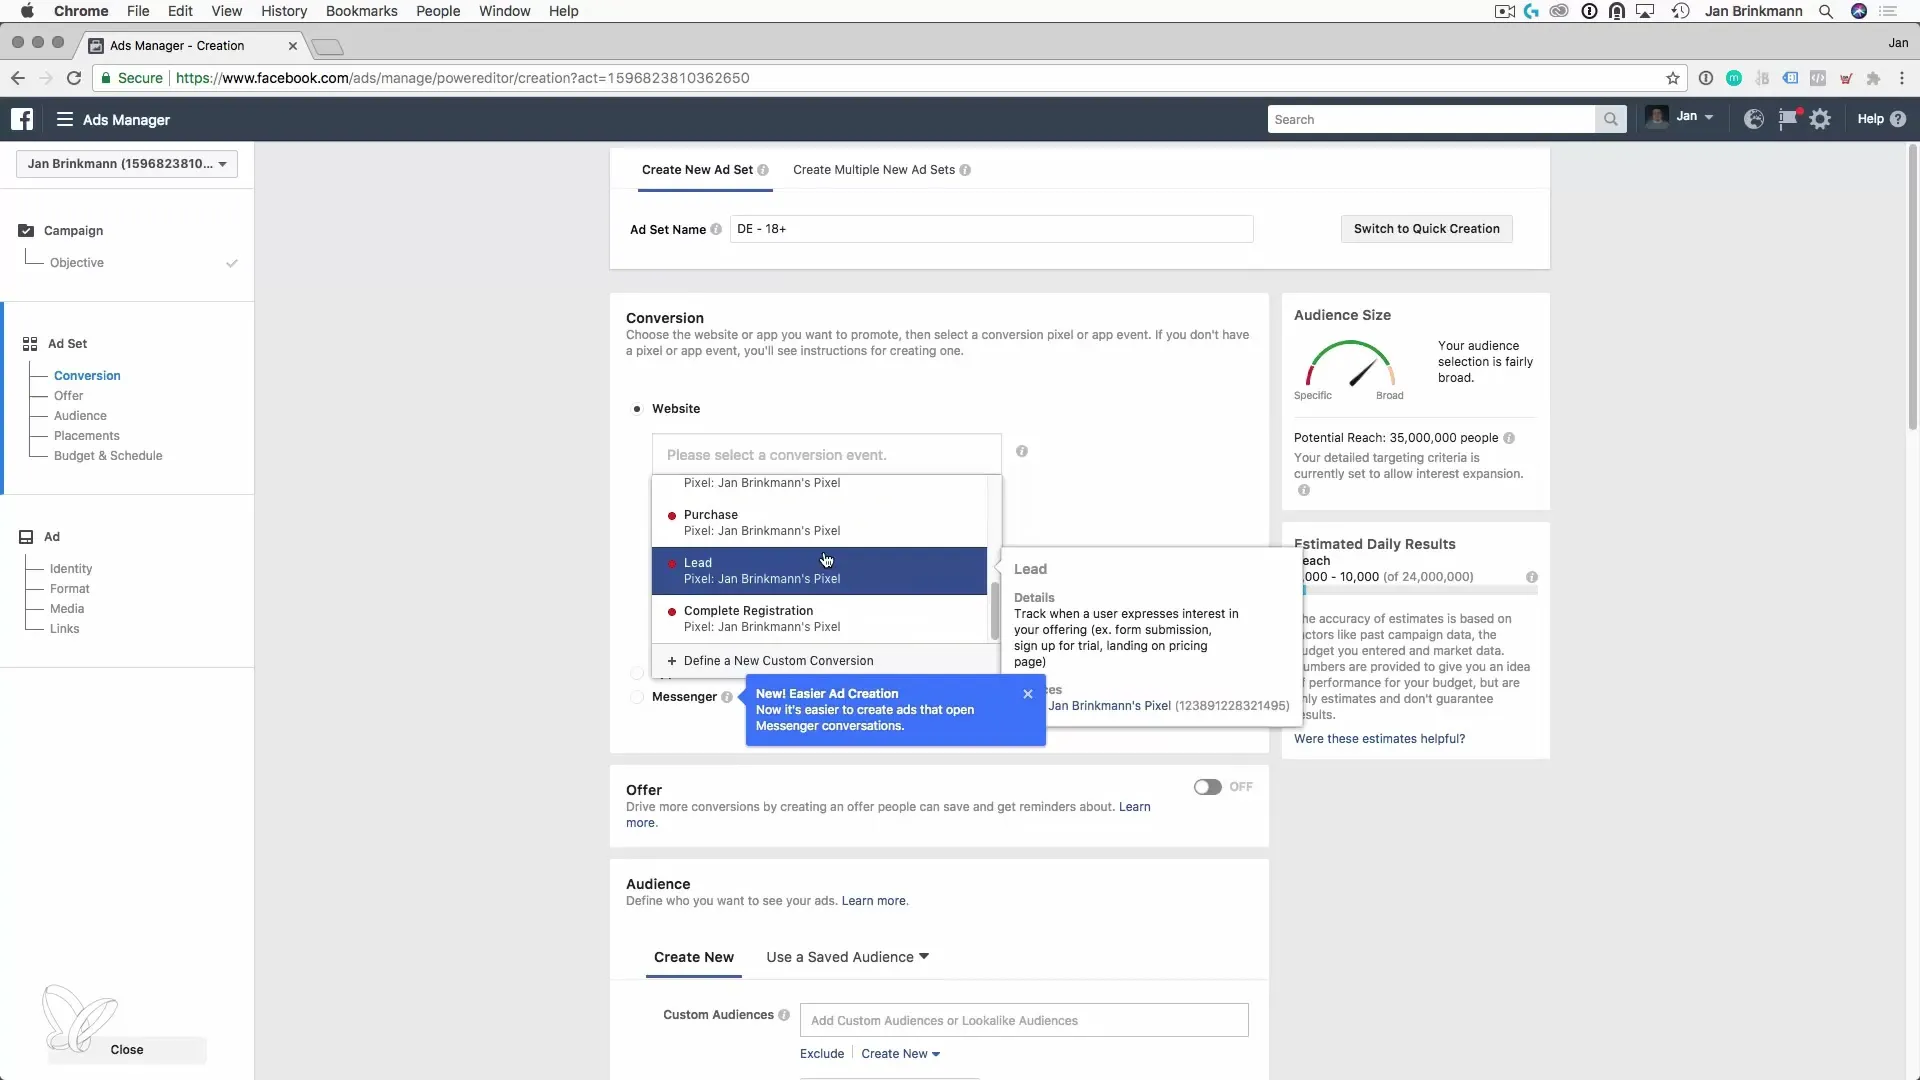Open Learn more link in Offer section
The image size is (1920, 1080).
[1135, 807]
